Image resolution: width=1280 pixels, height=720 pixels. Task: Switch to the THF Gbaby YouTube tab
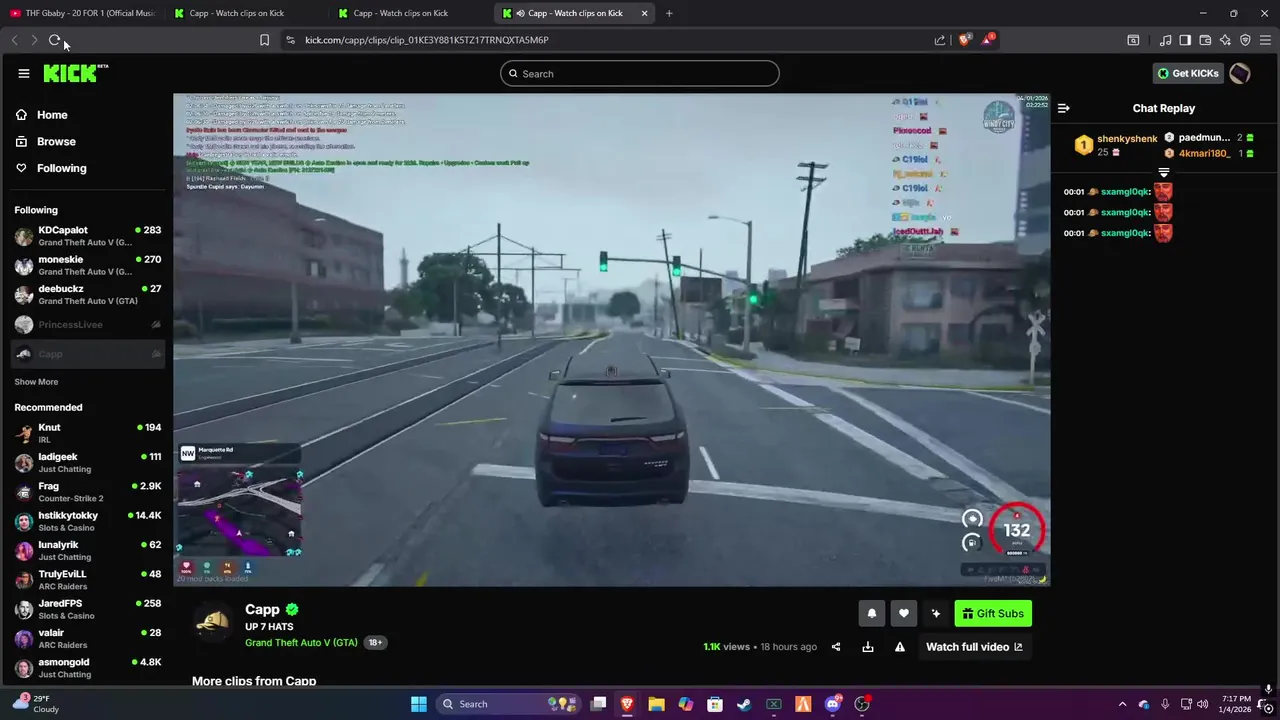click(83, 13)
